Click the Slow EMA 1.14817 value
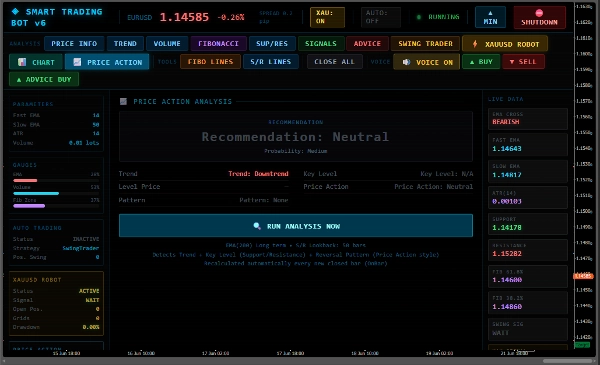600x365 pixels. tap(507, 175)
